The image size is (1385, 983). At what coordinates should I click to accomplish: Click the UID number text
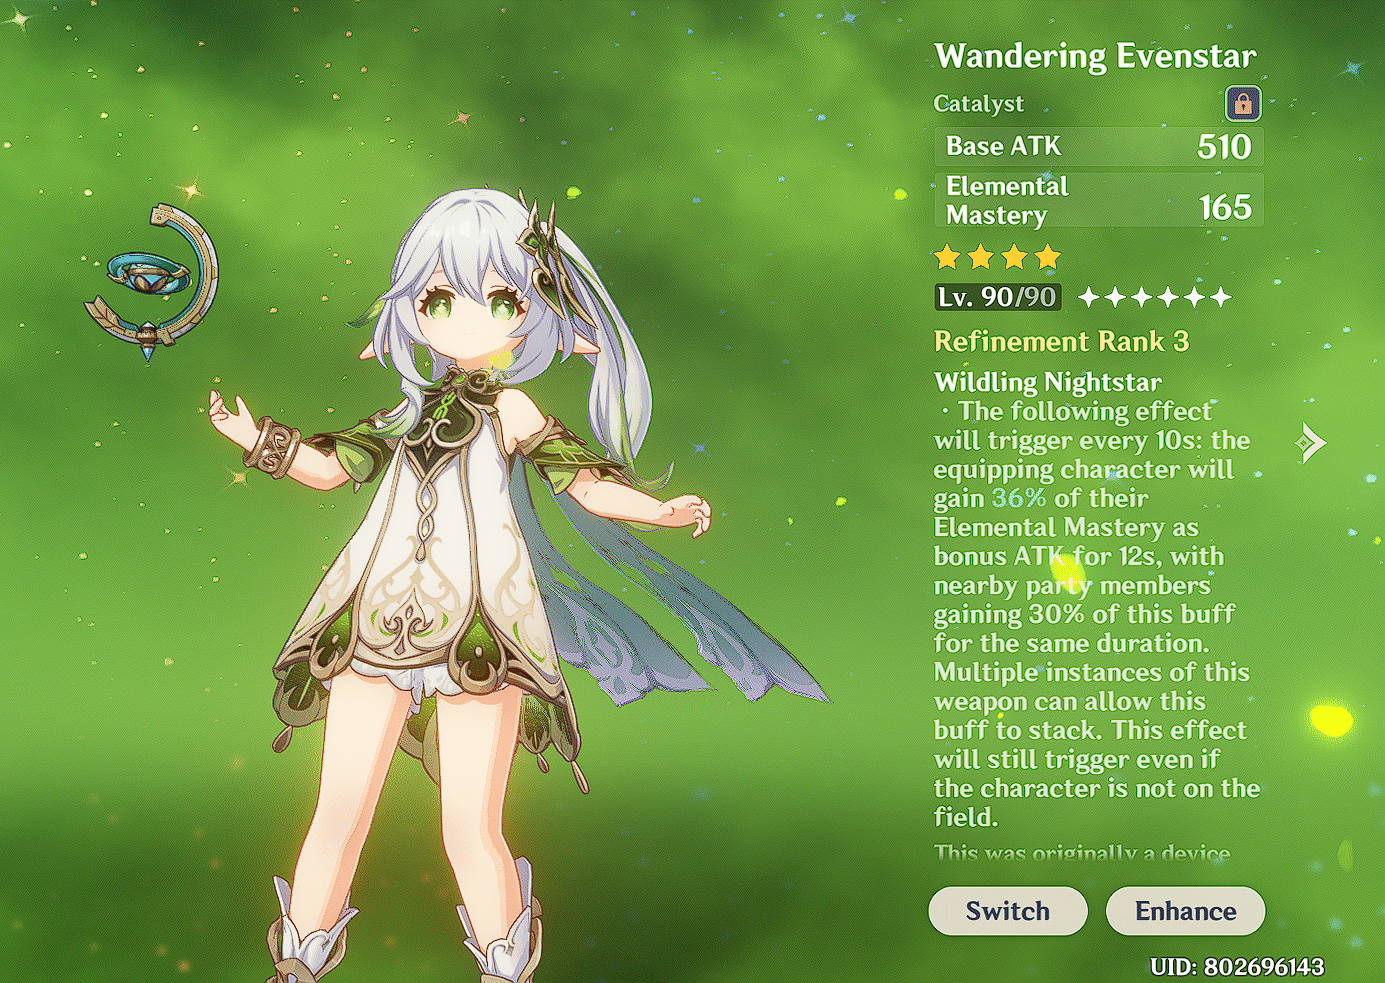(x=1237, y=967)
